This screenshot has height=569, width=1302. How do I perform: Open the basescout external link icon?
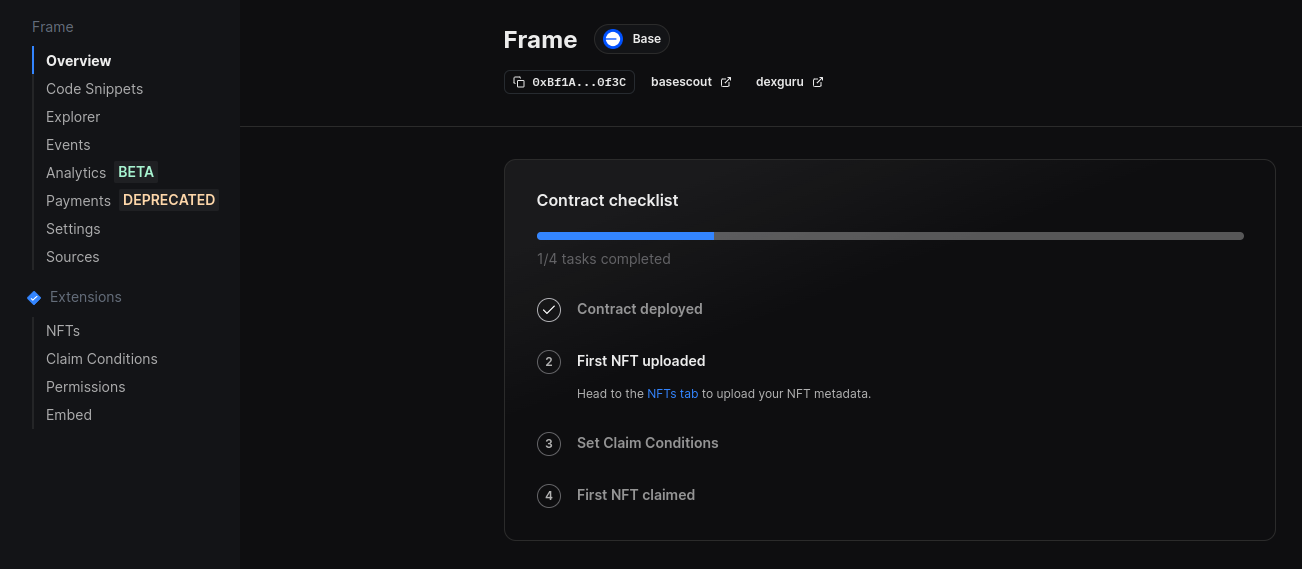point(726,82)
